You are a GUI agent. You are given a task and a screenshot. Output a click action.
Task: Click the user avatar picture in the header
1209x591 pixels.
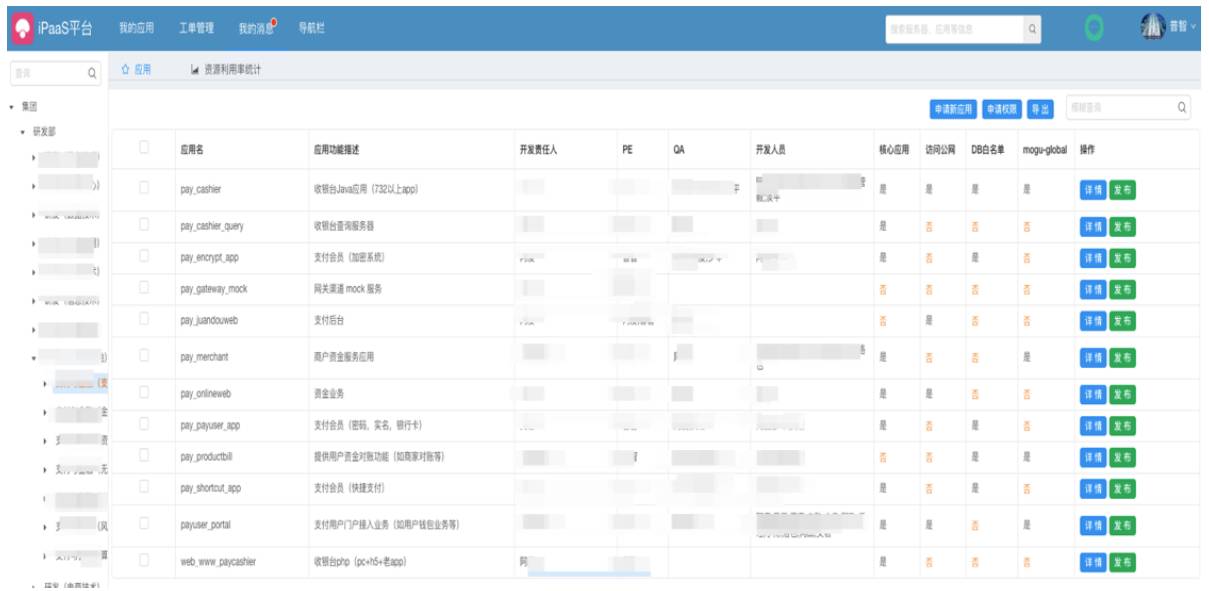pos(1153,28)
